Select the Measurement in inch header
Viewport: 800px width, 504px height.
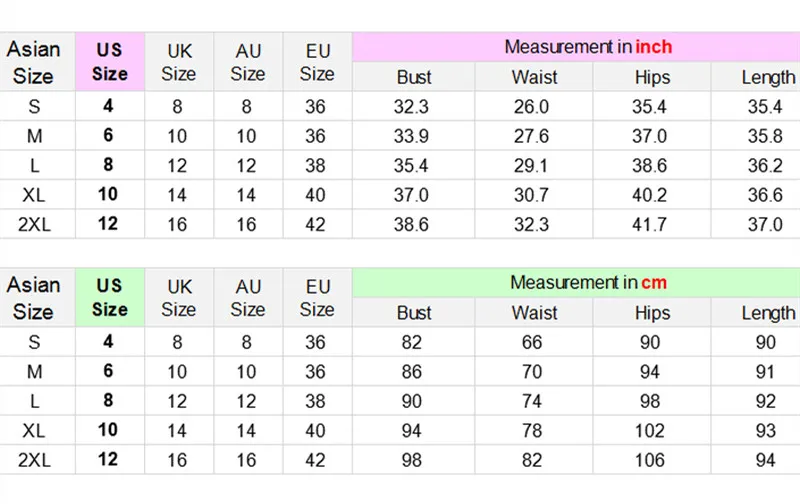coord(588,47)
